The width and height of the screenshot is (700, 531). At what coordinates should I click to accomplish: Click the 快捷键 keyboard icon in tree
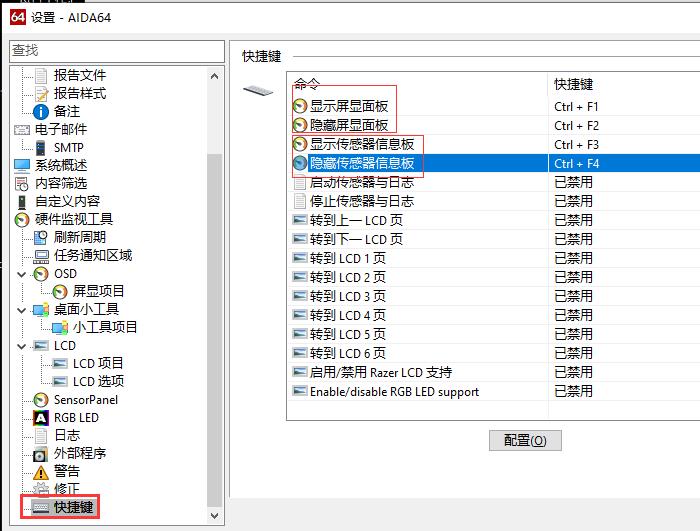tap(41, 508)
